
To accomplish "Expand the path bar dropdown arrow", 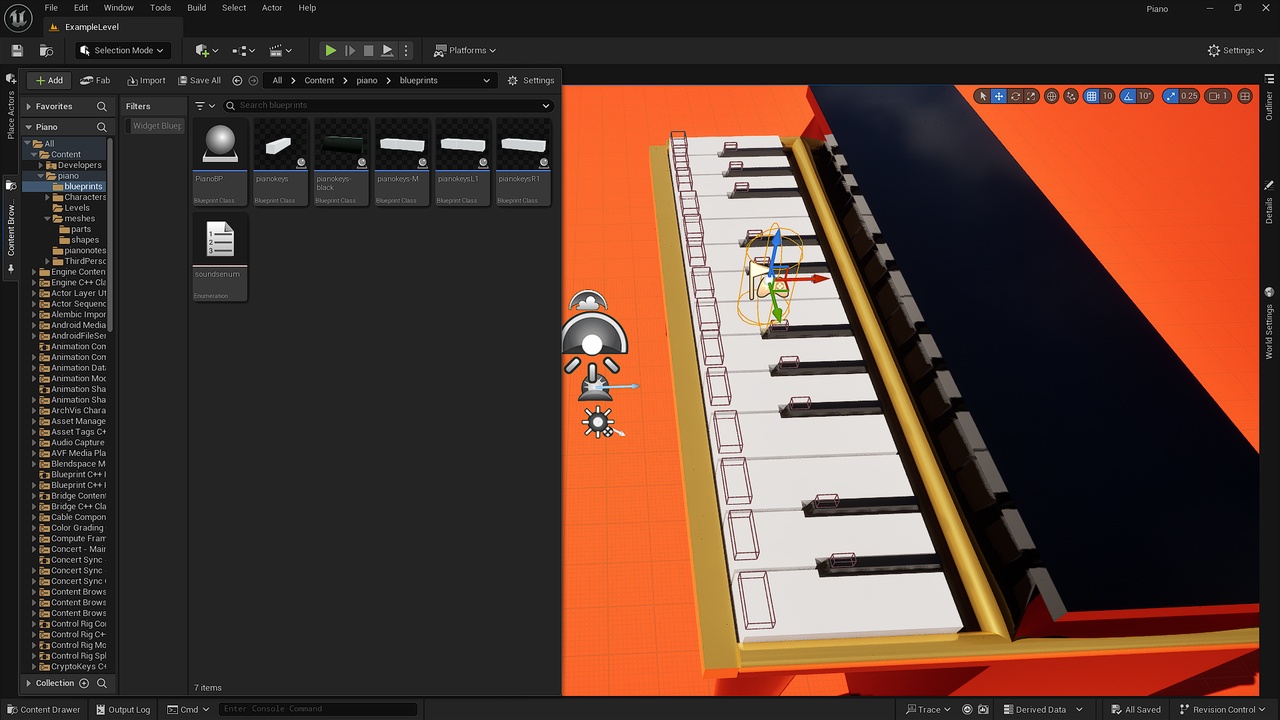I will tap(487, 80).
